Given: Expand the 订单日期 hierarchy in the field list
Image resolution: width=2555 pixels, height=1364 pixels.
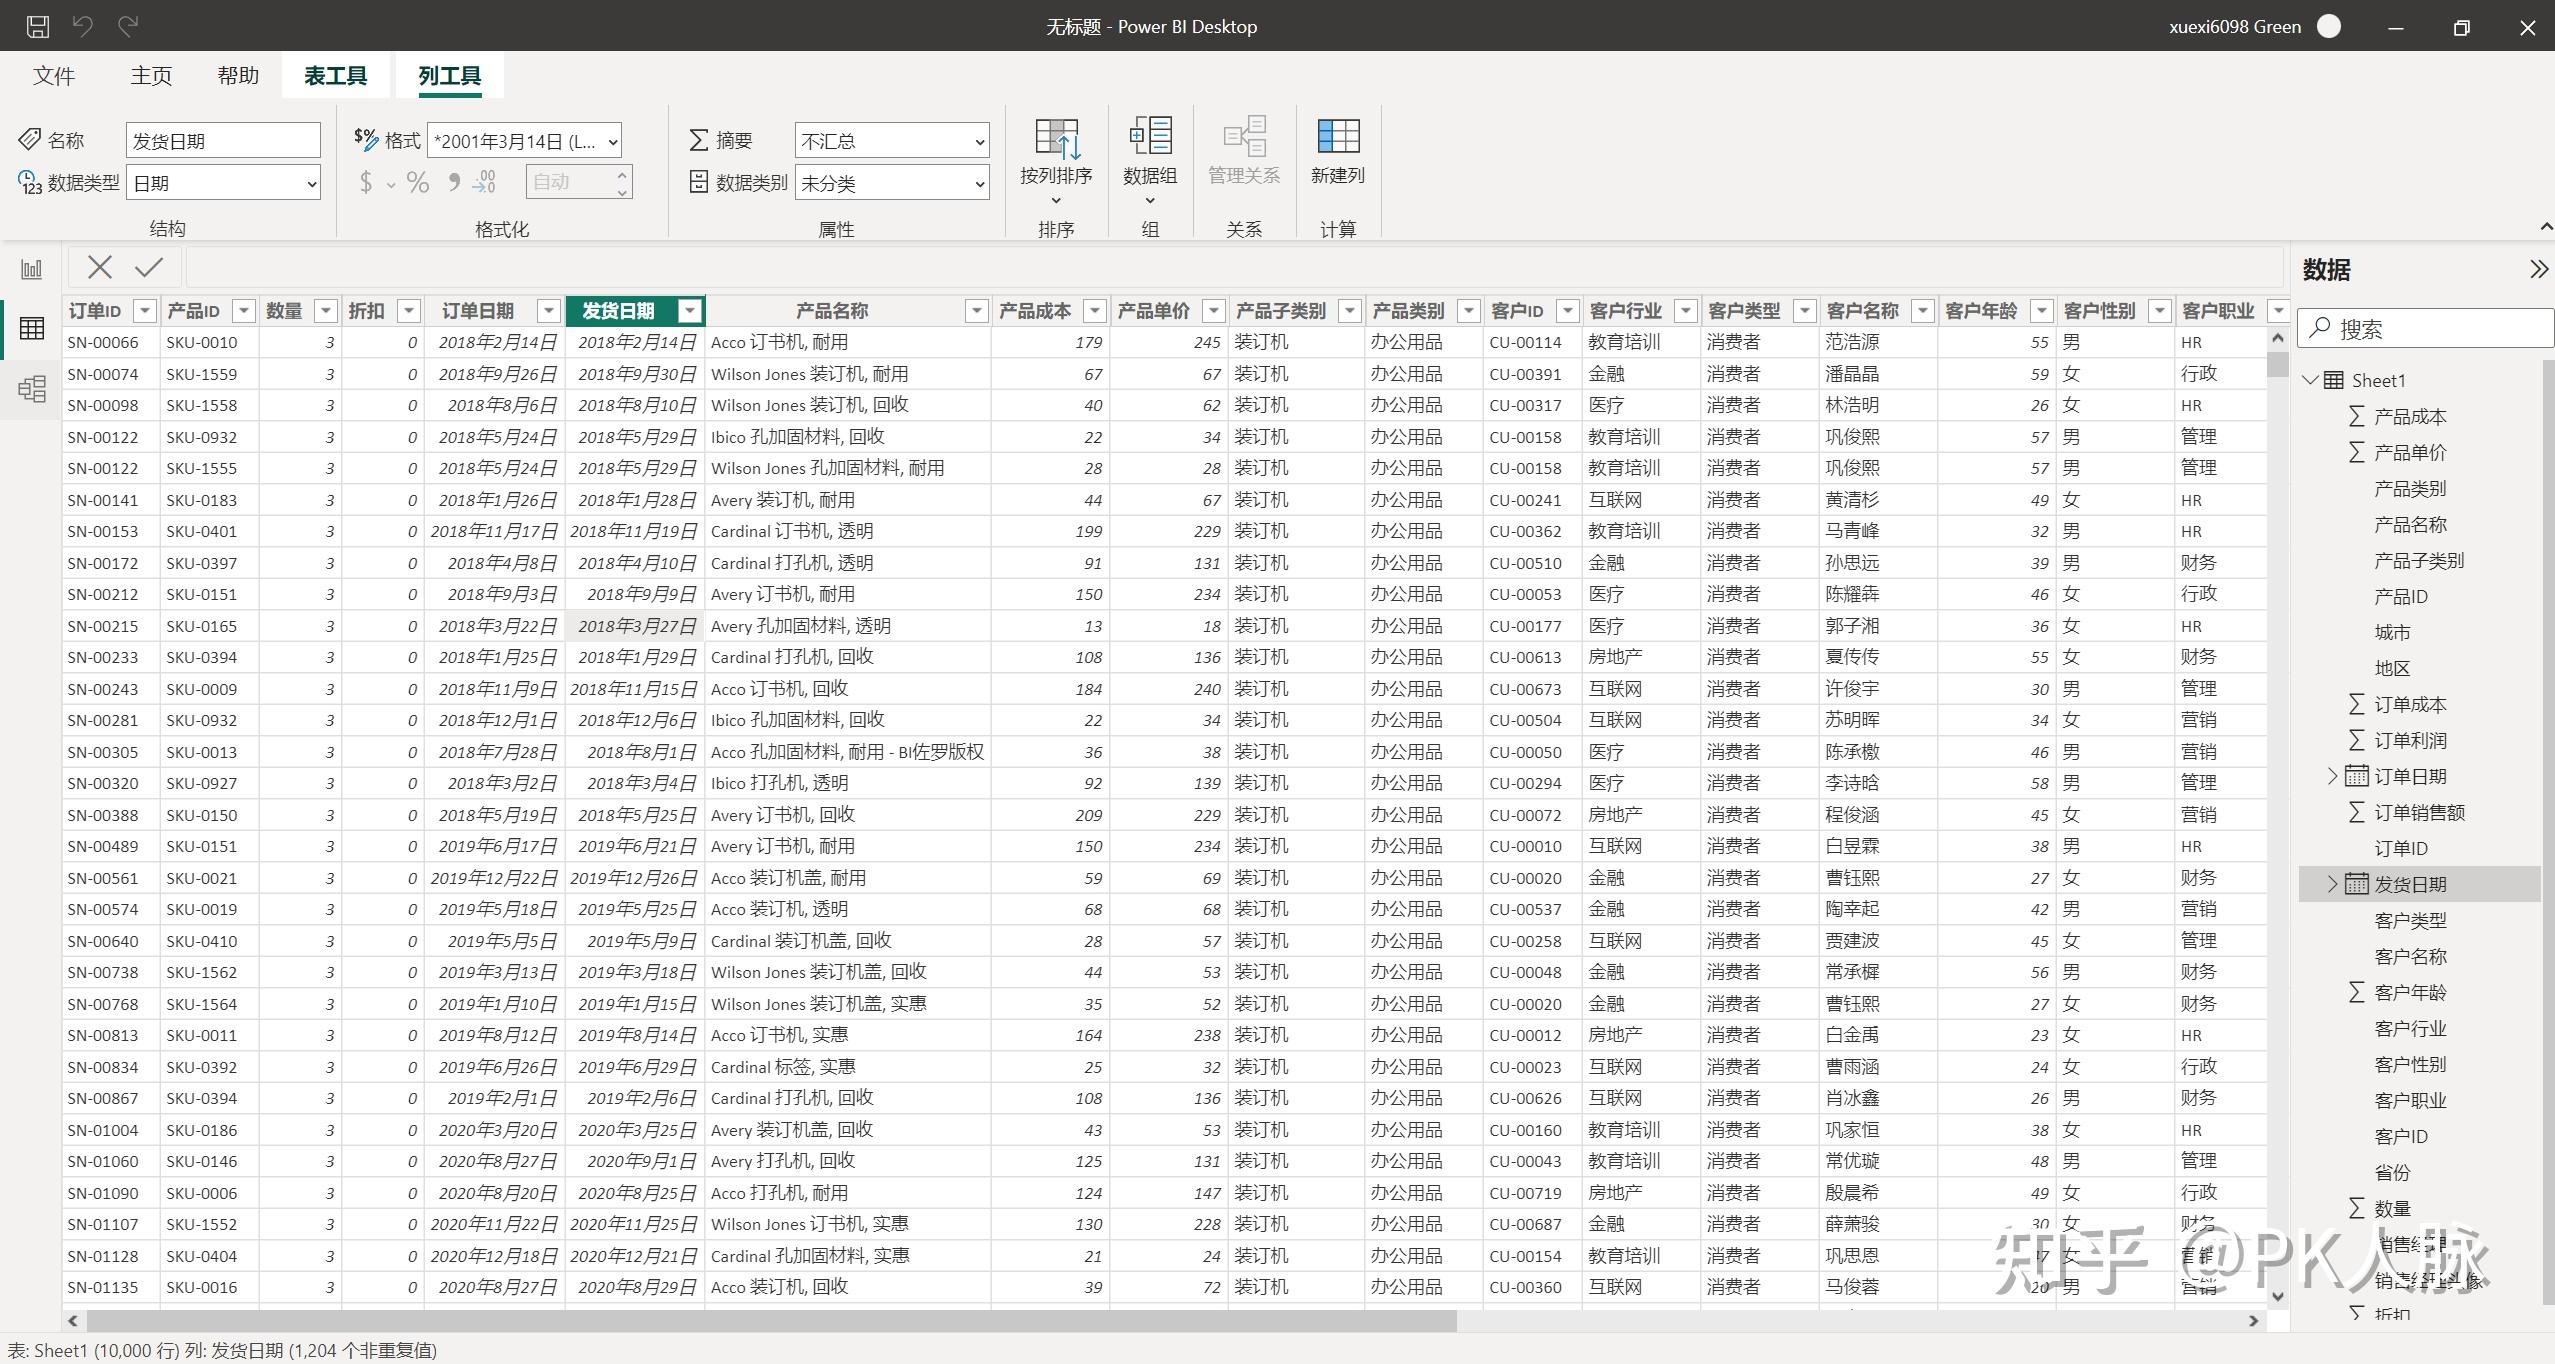Looking at the screenshot, I should pyautogui.click(x=2332, y=776).
